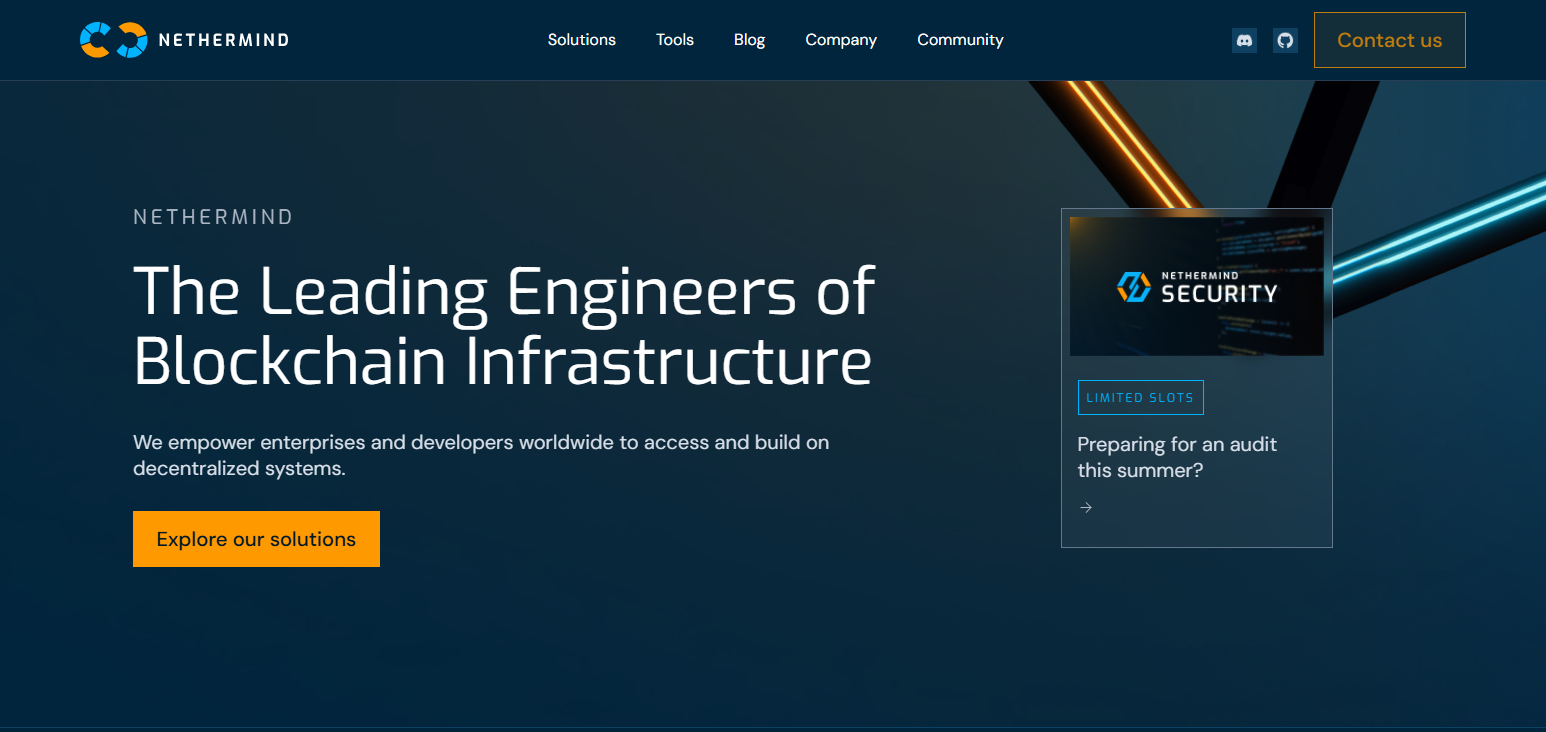1546x732 pixels.
Task: Click the arrow icon in the audit card
Action: coord(1086,508)
